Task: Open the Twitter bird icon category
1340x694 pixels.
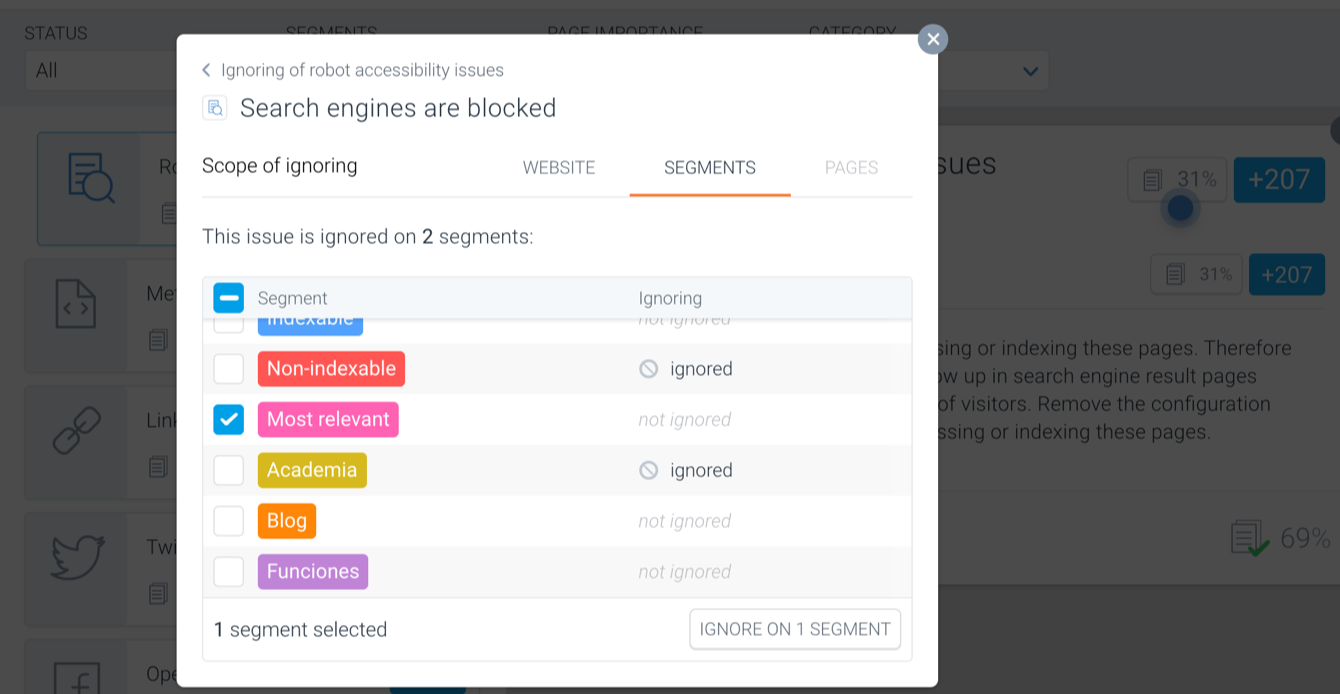Action: pos(78,557)
